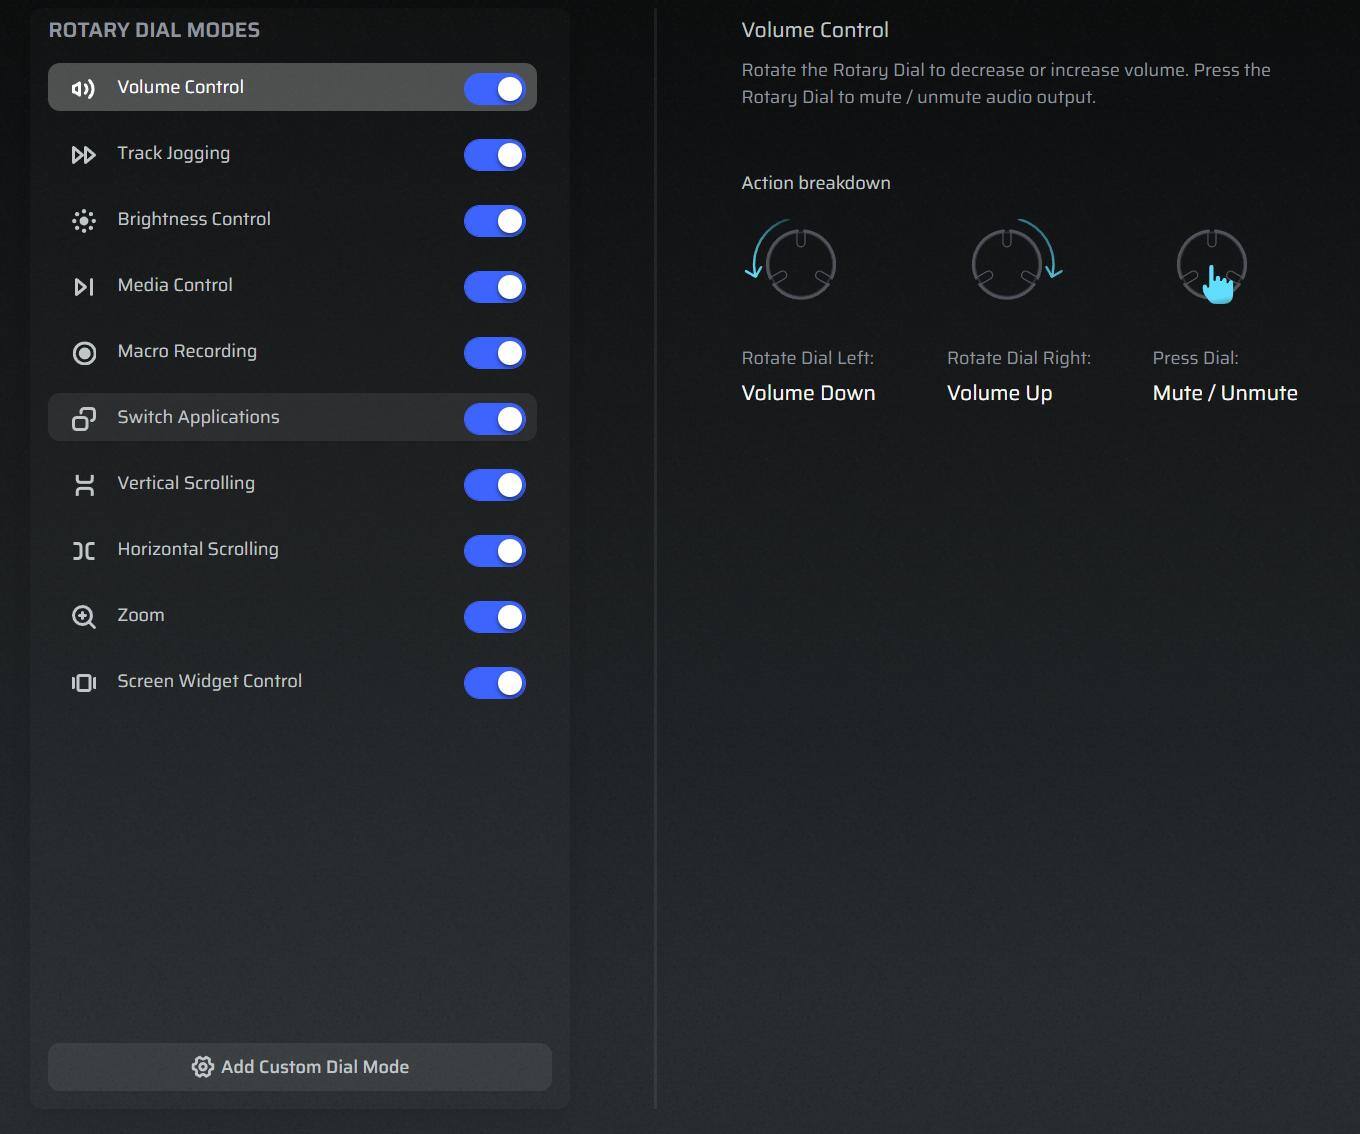Click the Macro Recording record icon
The height and width of the screenshot is (1134, 1360).
[84, 352]
